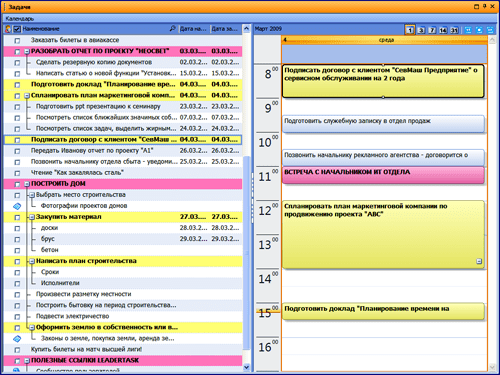Viewport: 500px width, 375px height.
Task: Click the blue note icon beside 'Фотографии проектов домов'
Action: tap(17, 206)
